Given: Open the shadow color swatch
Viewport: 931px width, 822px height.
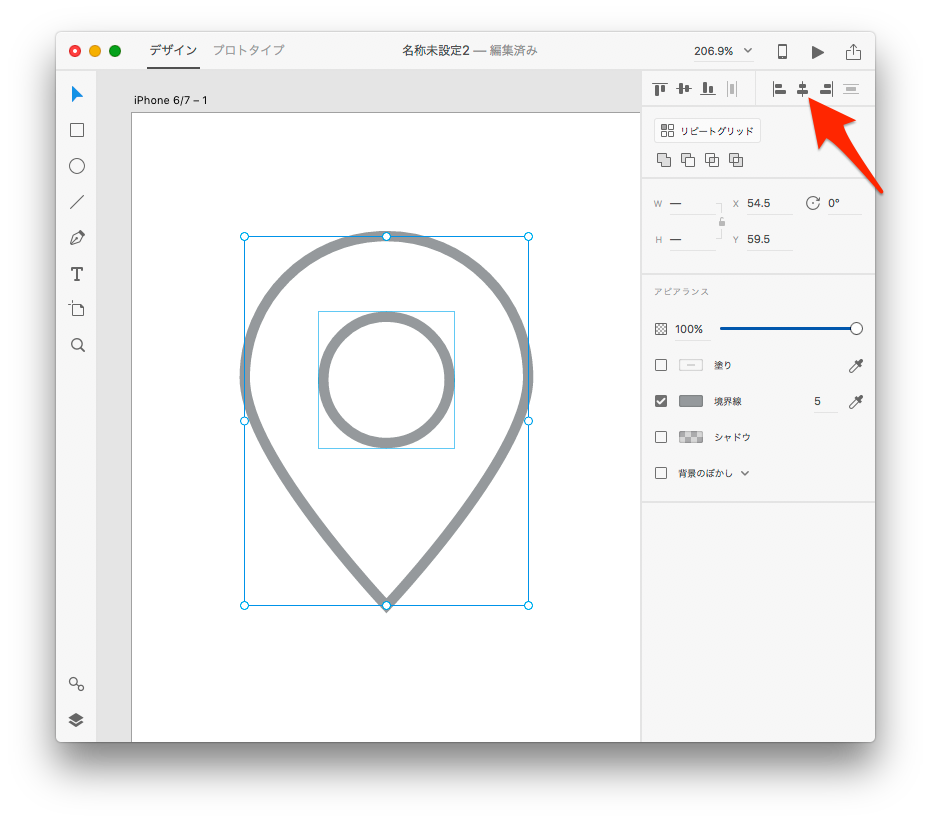Looking at the screenshot, I should click(691, 437).
